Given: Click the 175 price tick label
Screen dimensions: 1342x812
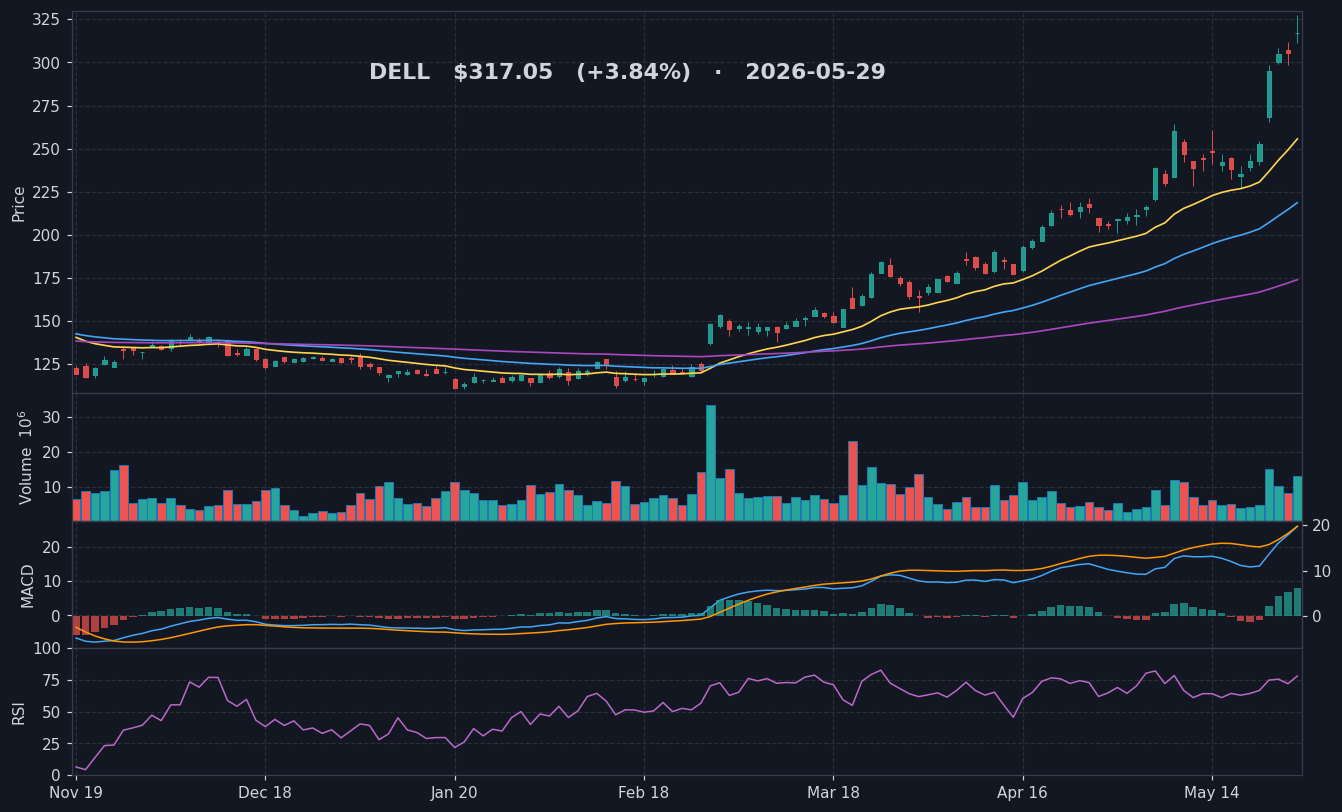Looking at the screenshot, I should tap(46, 278).
